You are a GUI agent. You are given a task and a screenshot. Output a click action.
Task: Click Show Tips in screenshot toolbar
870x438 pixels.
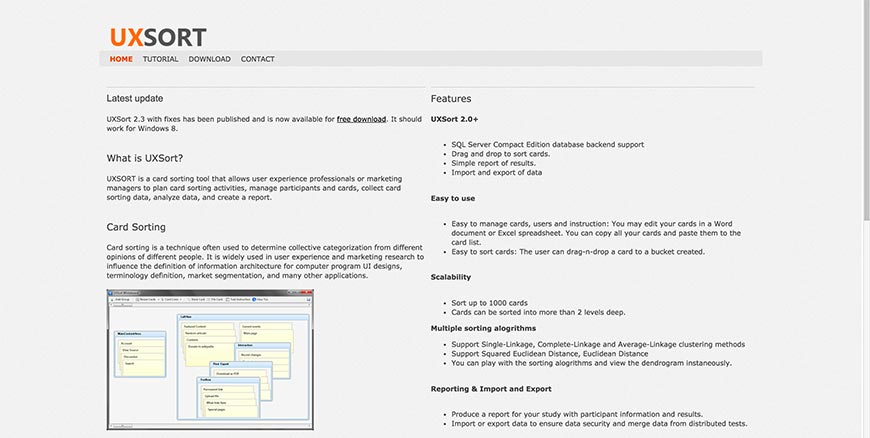(x=262, y=299)
